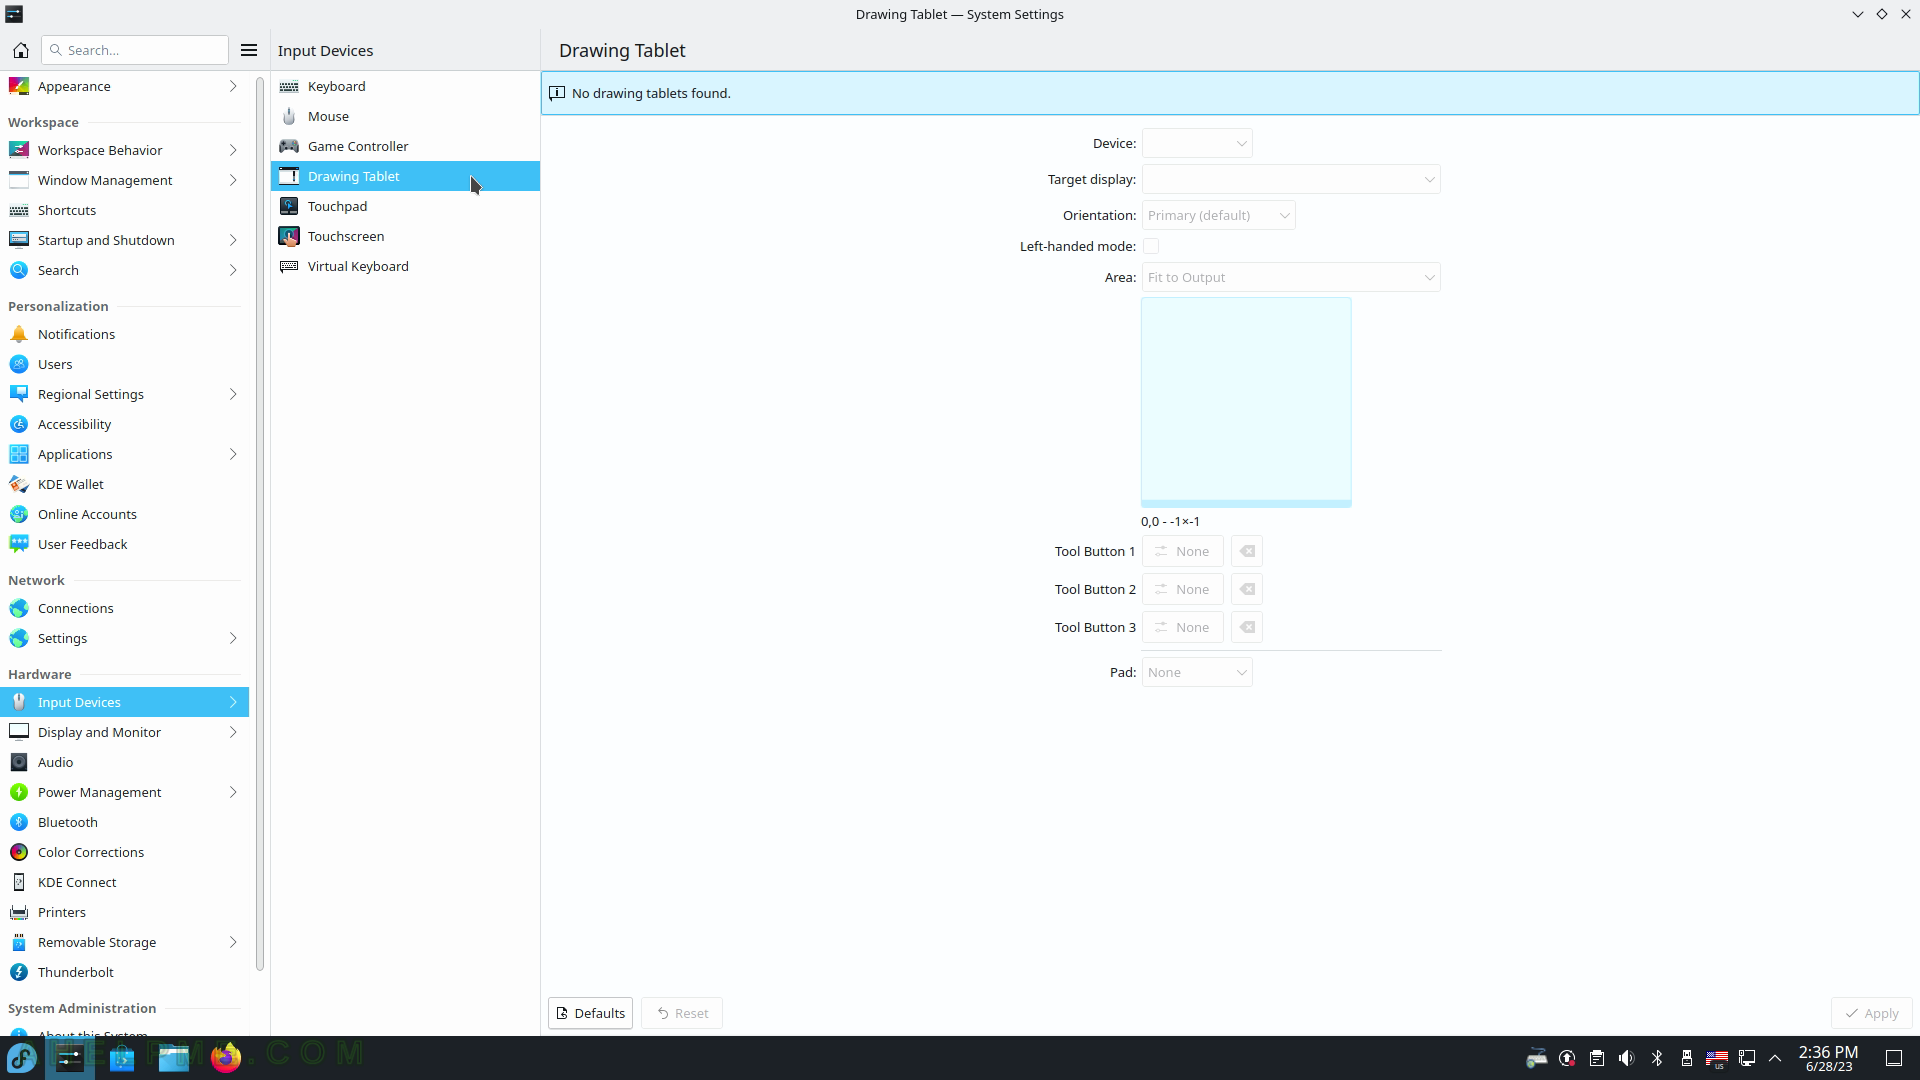Show hidden system tray icons
Viewport: 1920px width, 1080px height.
tap(1775, 1058)
